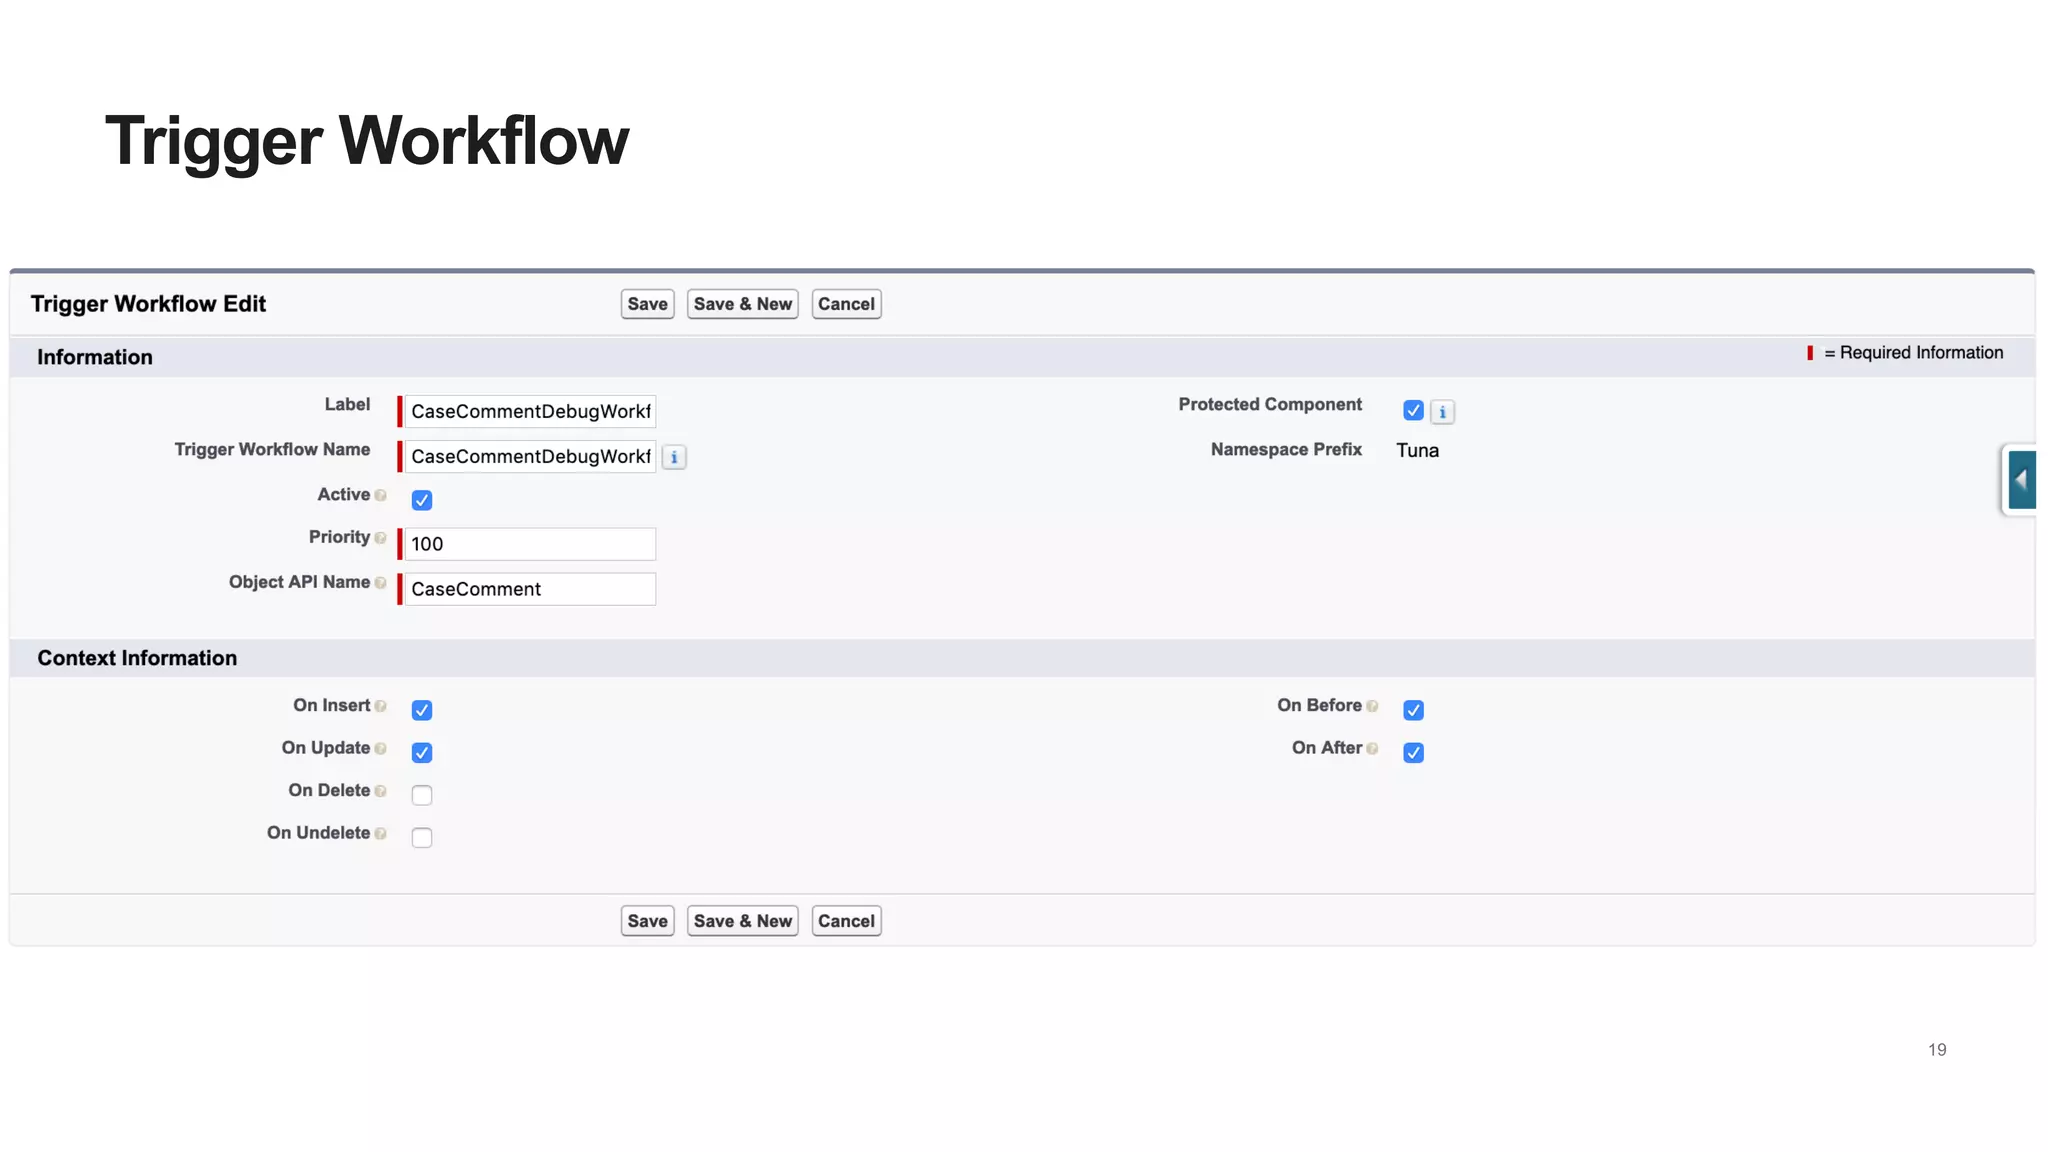The height and width of the screenshot is (1152, 2048).
Task: Open the help icon next to On Insert
Action: tap(380, 706)
